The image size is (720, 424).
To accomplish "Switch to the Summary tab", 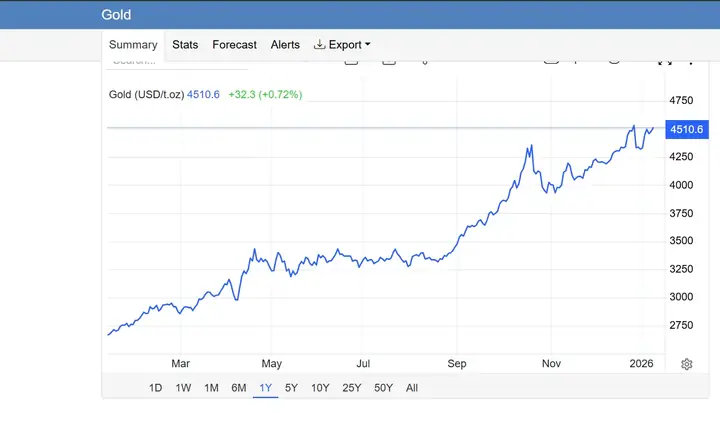I will pyautogui.click(x=133, y=45).
